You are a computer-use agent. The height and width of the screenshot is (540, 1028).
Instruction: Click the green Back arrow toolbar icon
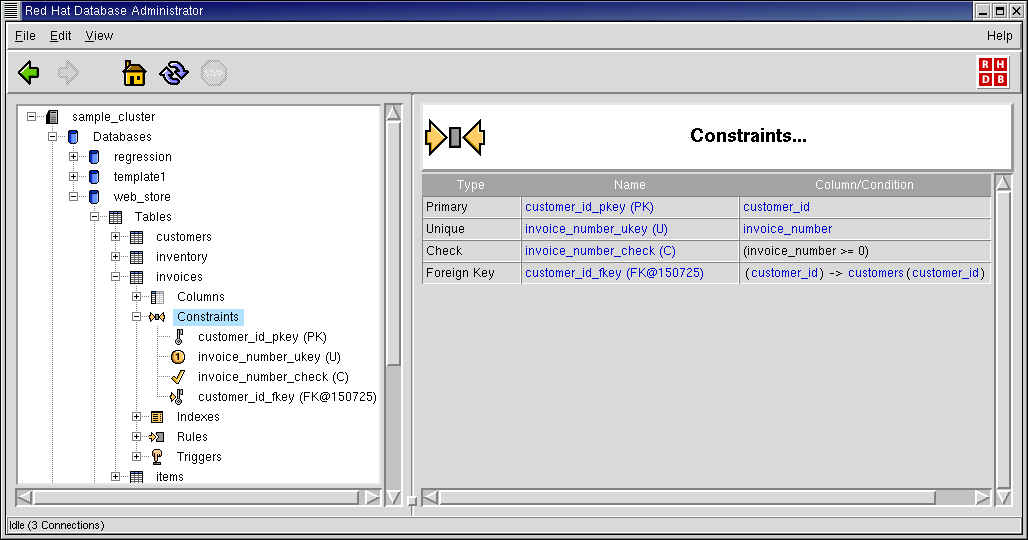click(x=29, y=73)
